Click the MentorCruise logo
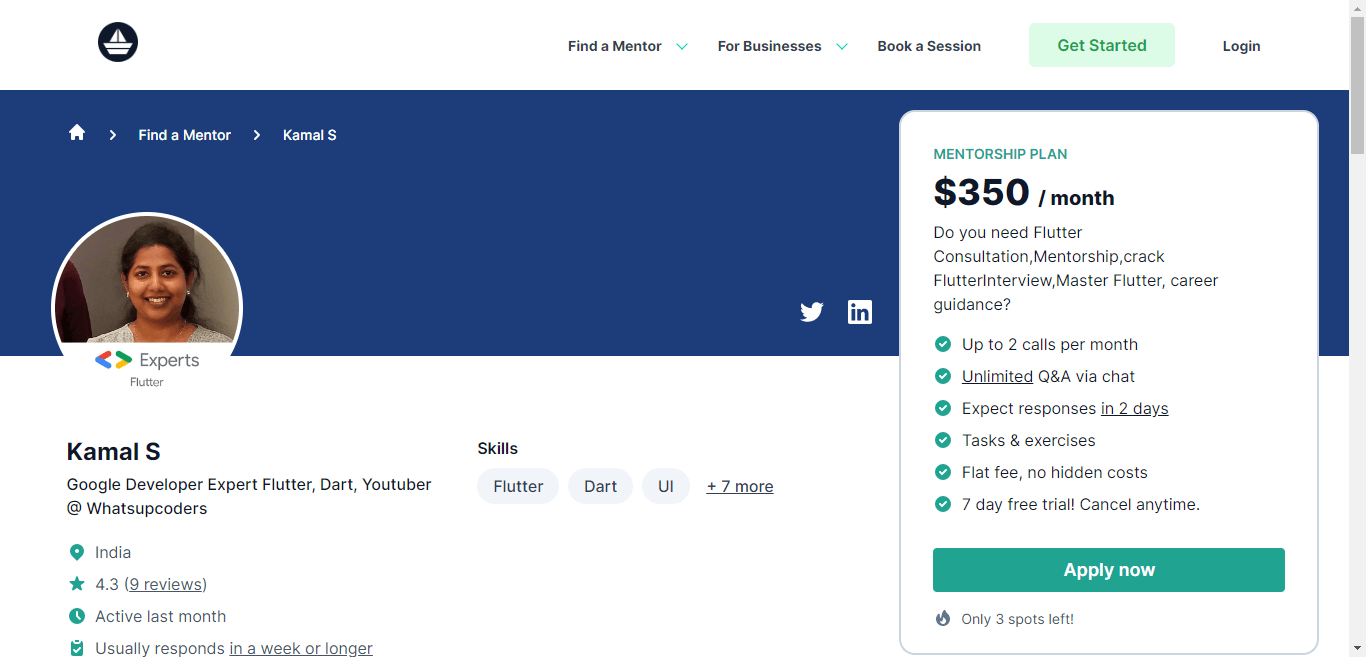The height and width of the screenshot is (657, 1366). point(117,42)
